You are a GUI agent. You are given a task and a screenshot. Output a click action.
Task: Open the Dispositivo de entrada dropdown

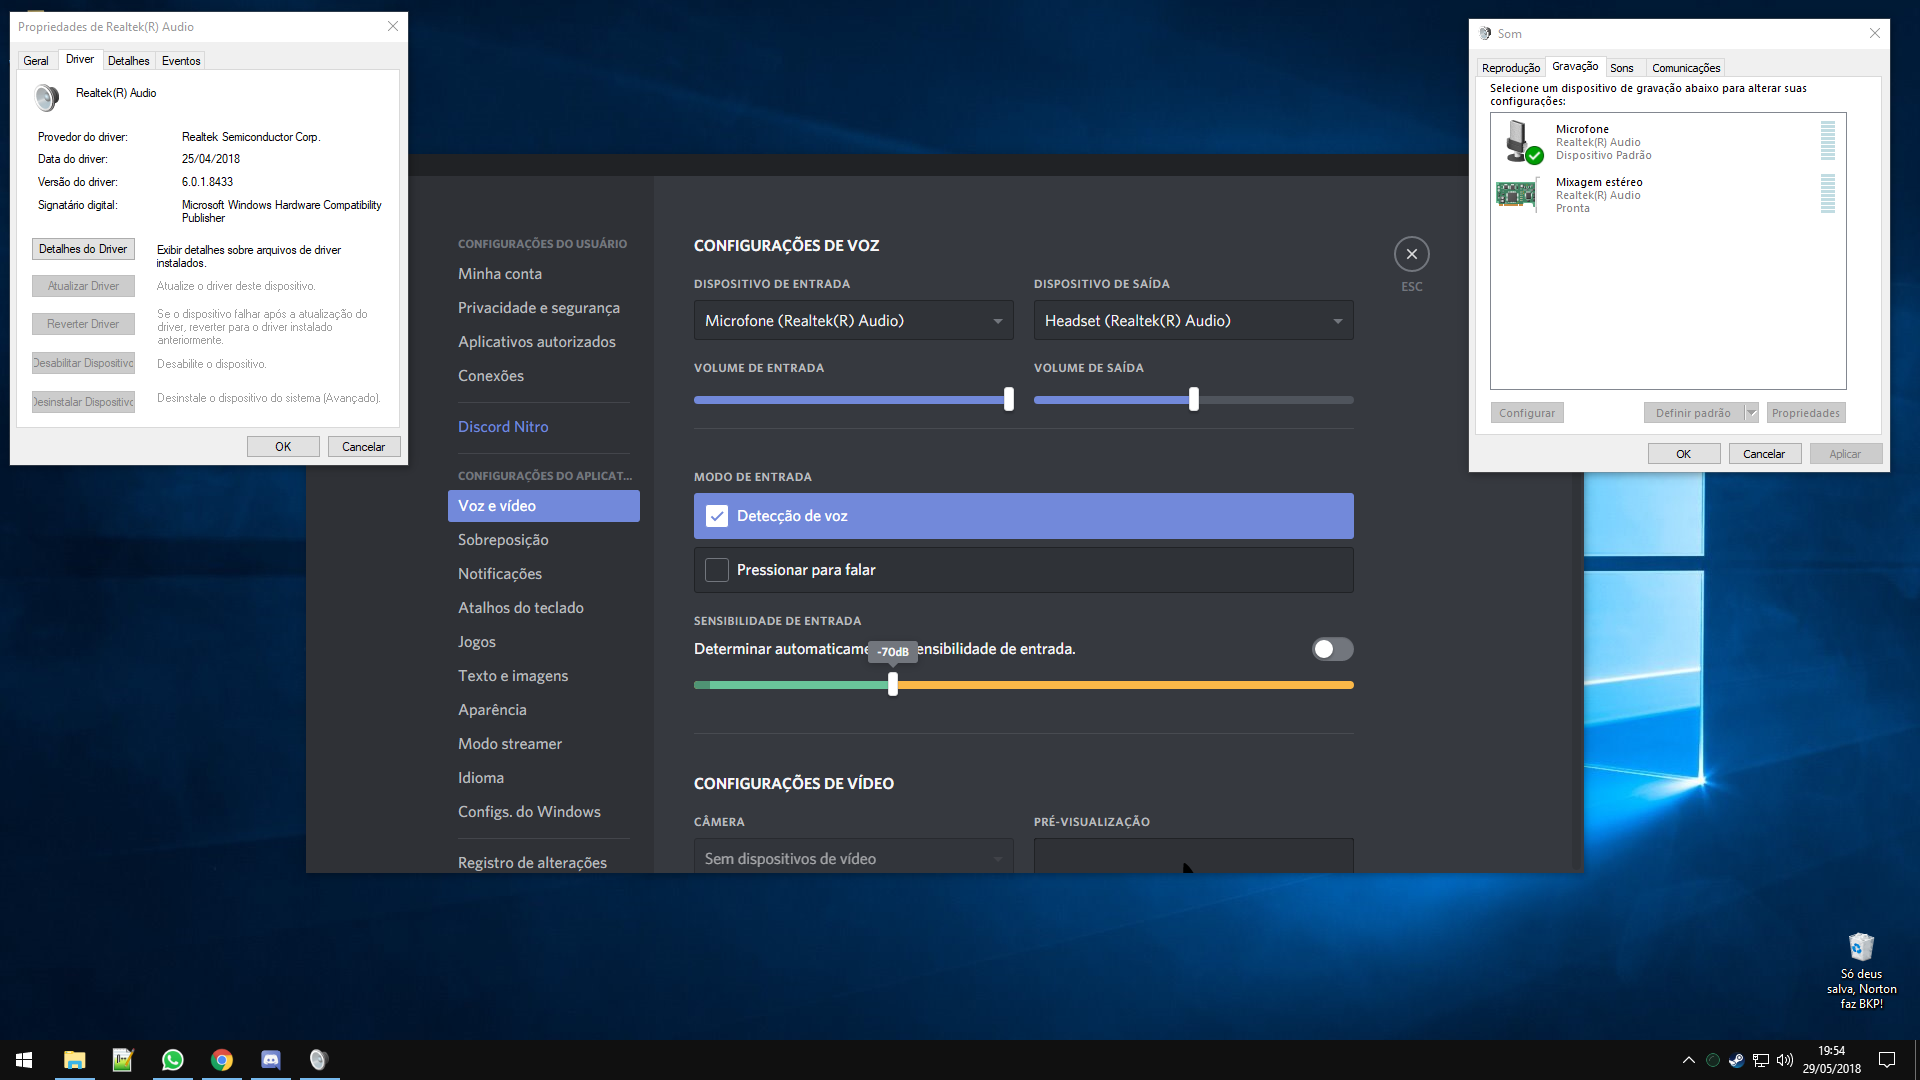pyautogui.click(x=853, y=320)
